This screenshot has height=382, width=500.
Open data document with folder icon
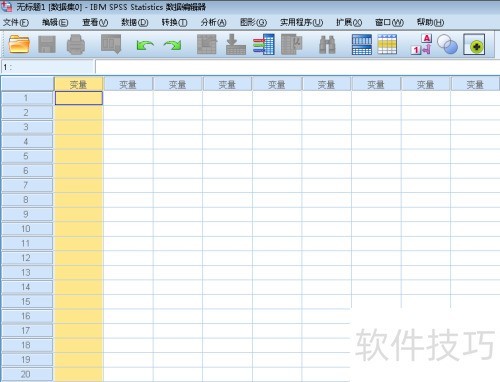[19, 44]
